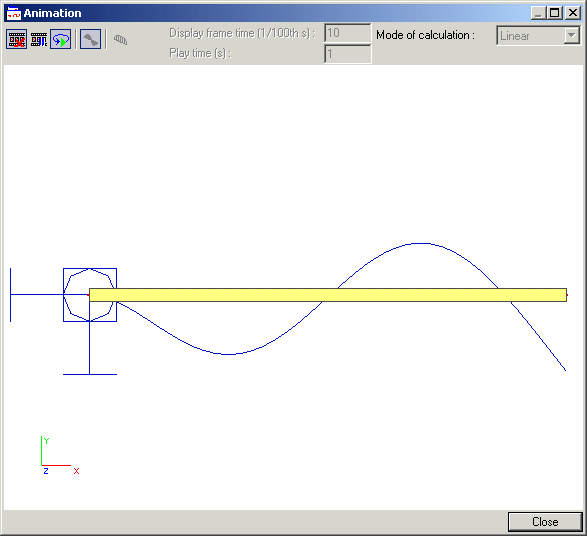Click the Display frame time input field
587x536 pixels.
pyautogui.click(x=347, y=33)
